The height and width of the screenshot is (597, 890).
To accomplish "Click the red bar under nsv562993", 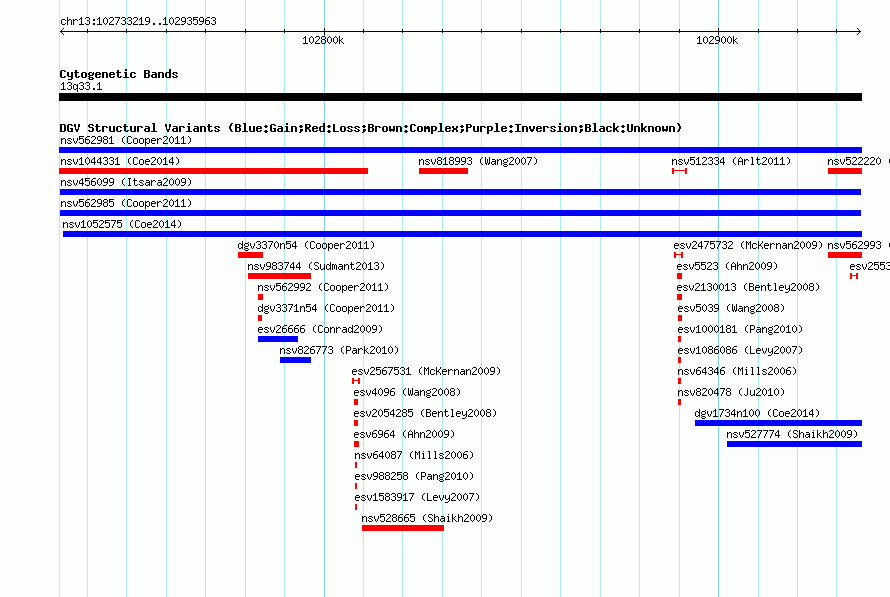I will click(845, 255).
